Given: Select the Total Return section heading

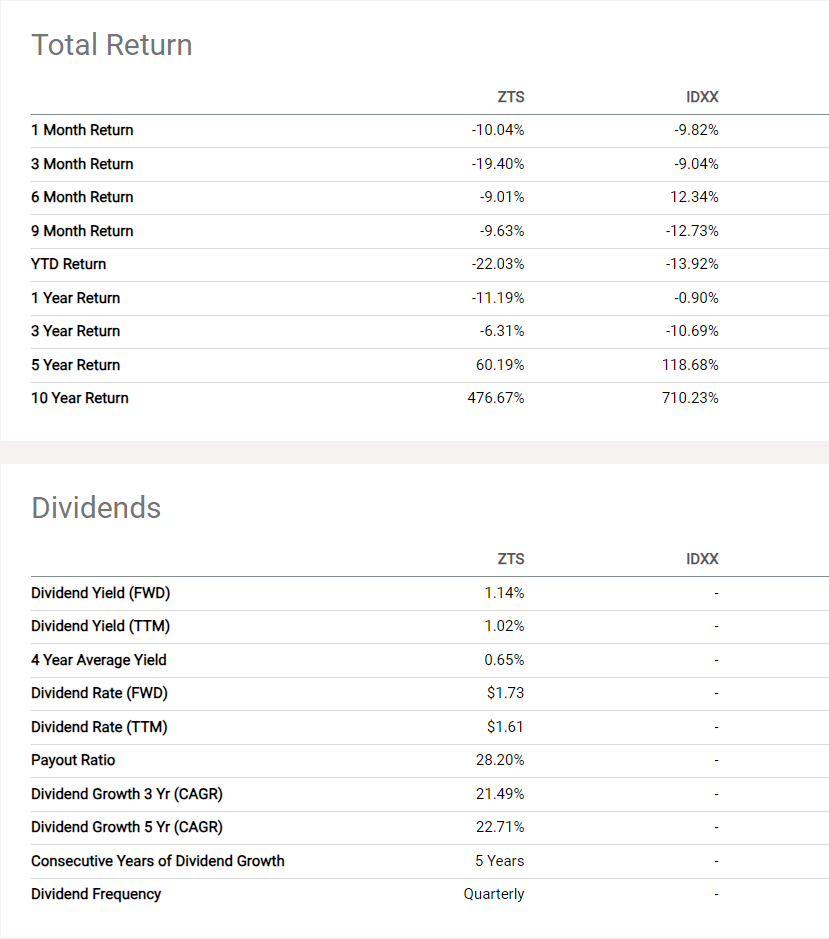Looking at the screenshot, I should coord(112,45).
